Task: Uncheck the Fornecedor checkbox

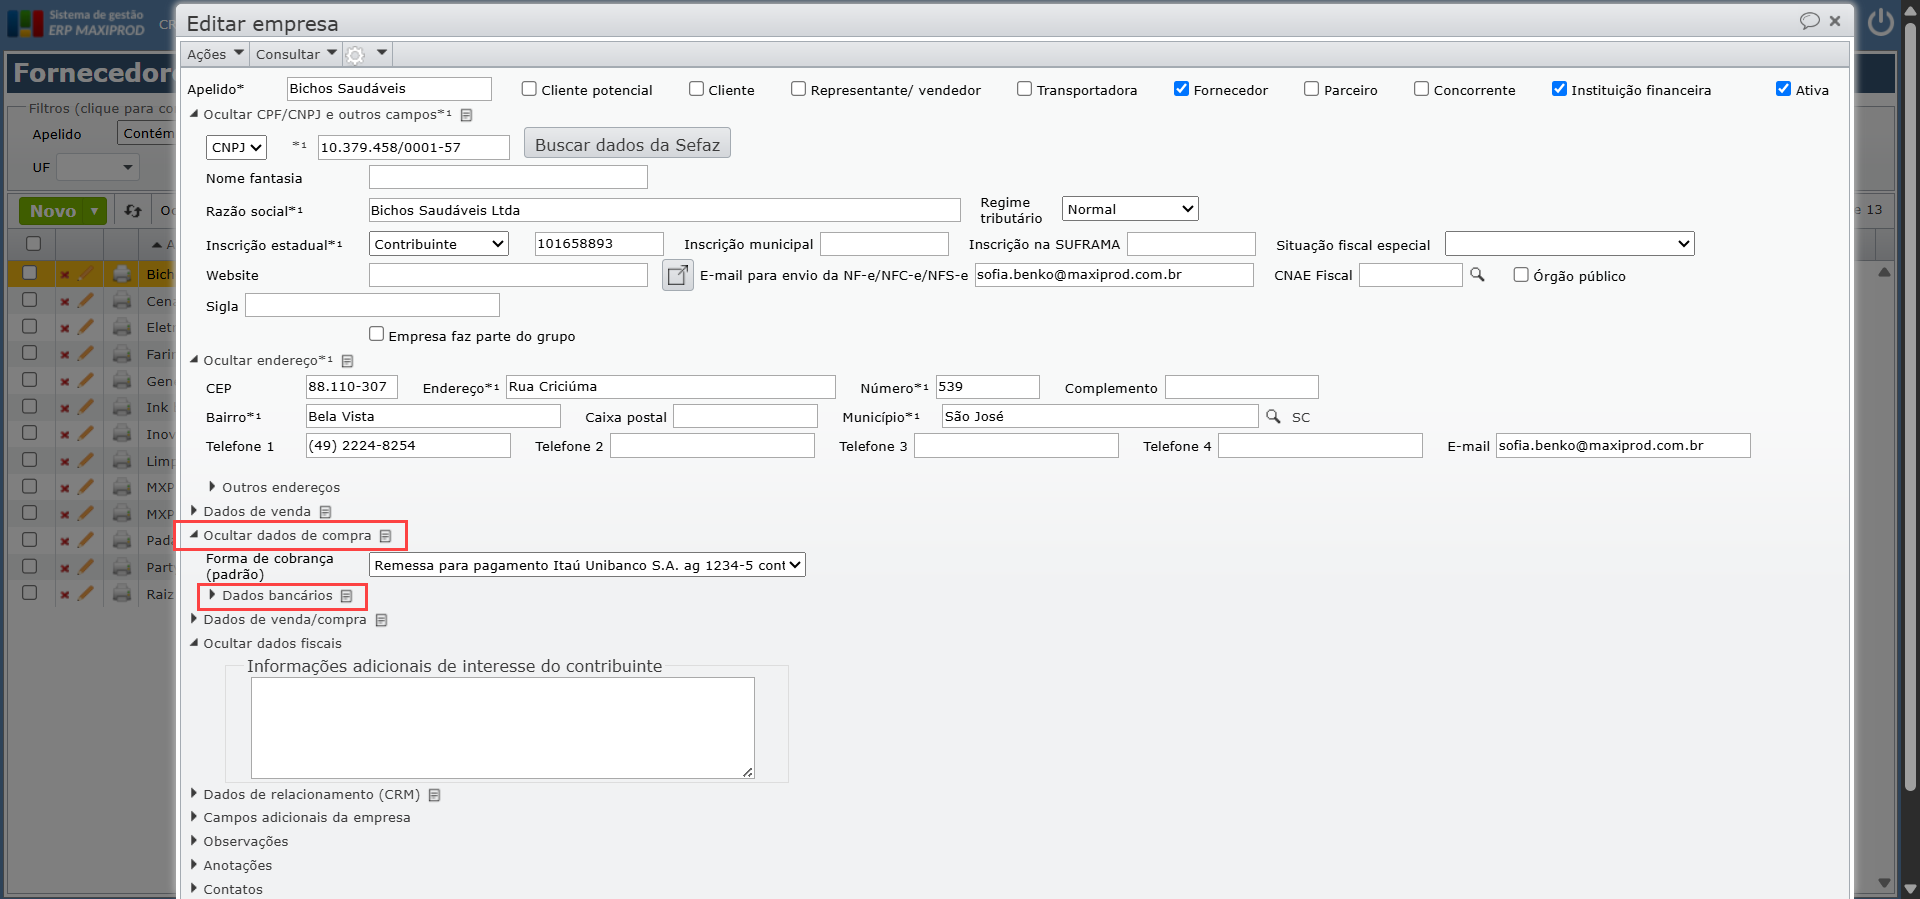Action: 1181,89
